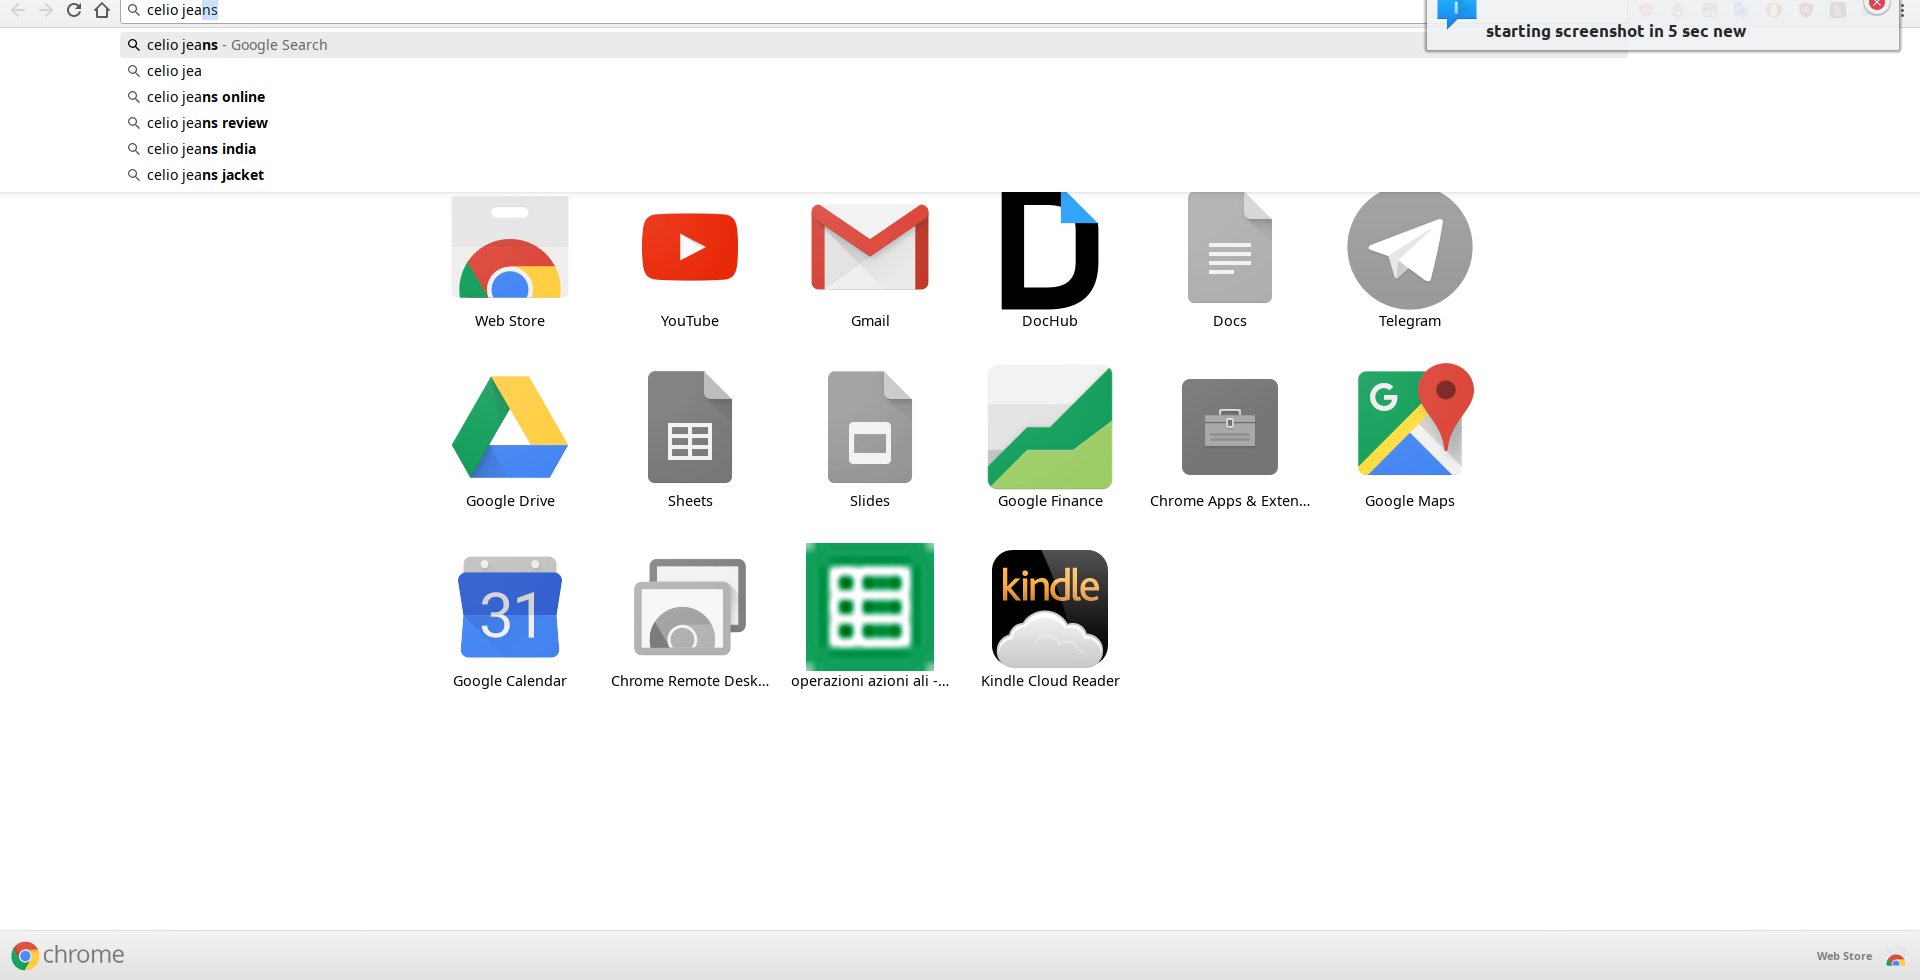Launch Telegram from the apps page
The width and height of the screenshot is (1920, 980).
pos(1410,248)
